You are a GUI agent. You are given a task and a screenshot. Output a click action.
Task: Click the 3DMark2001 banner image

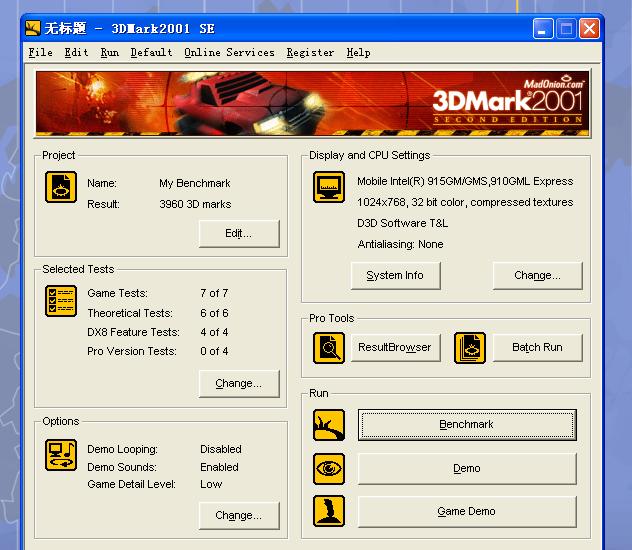point(312,102)
